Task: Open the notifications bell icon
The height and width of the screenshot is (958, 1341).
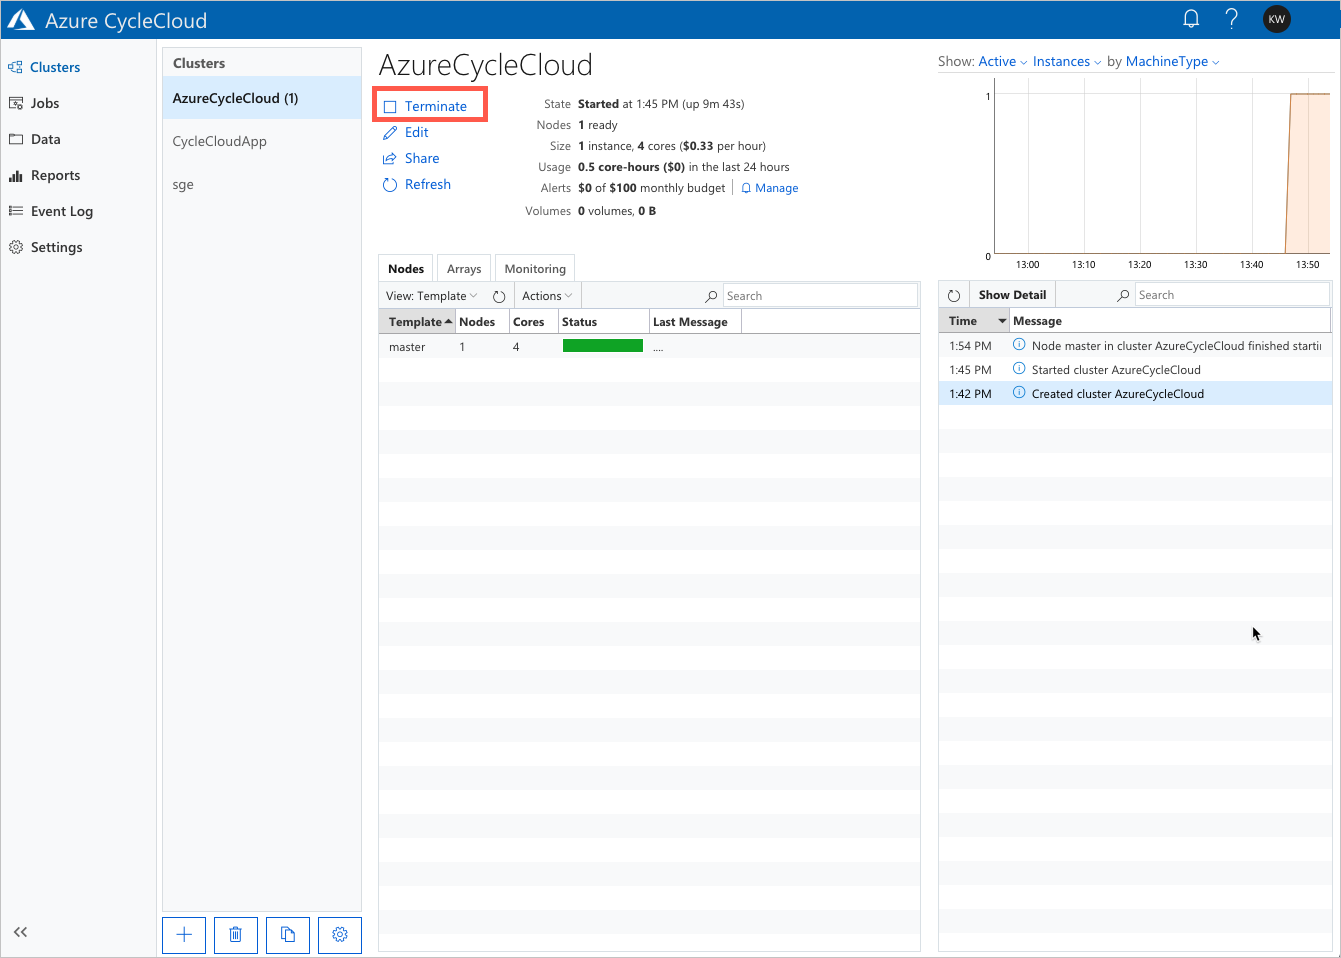Action: tap(1191, 19)
